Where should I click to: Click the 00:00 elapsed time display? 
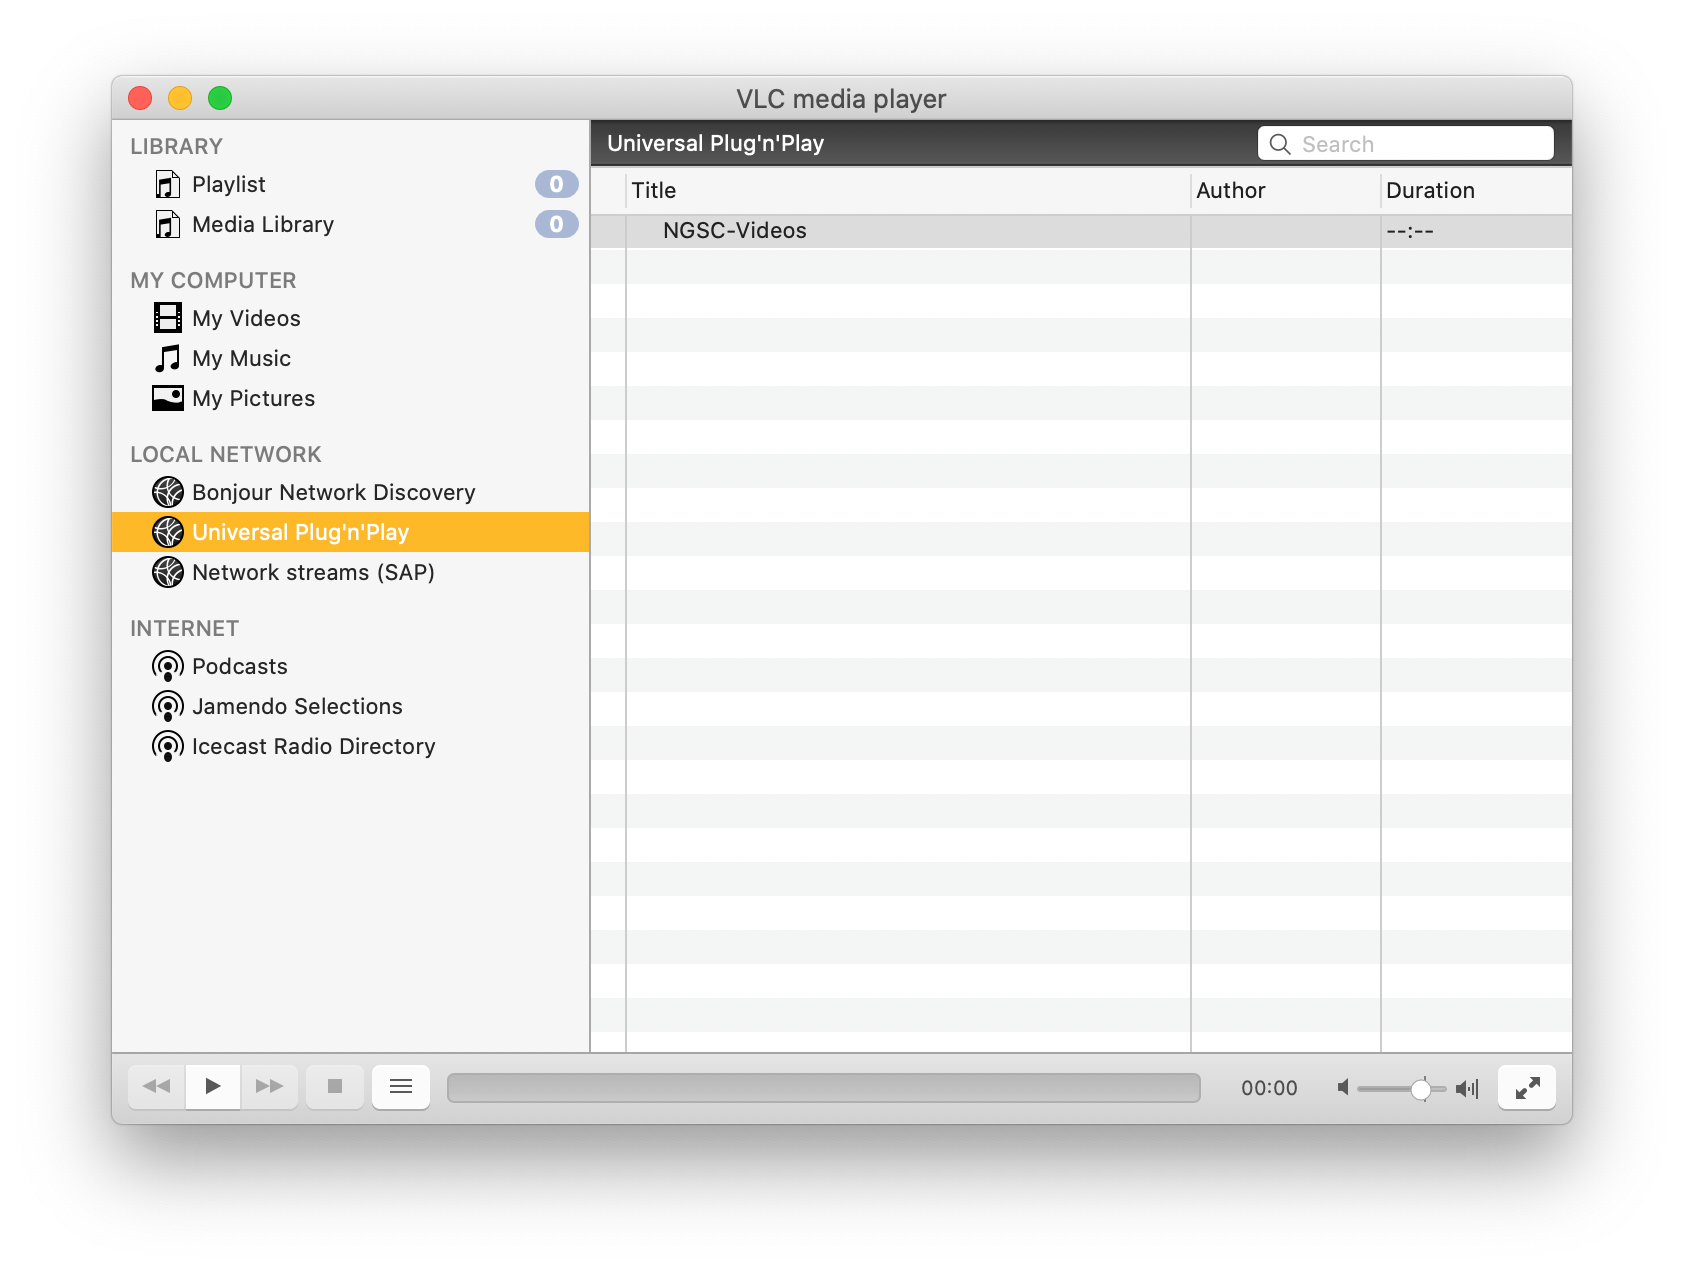(1269, 1088)
